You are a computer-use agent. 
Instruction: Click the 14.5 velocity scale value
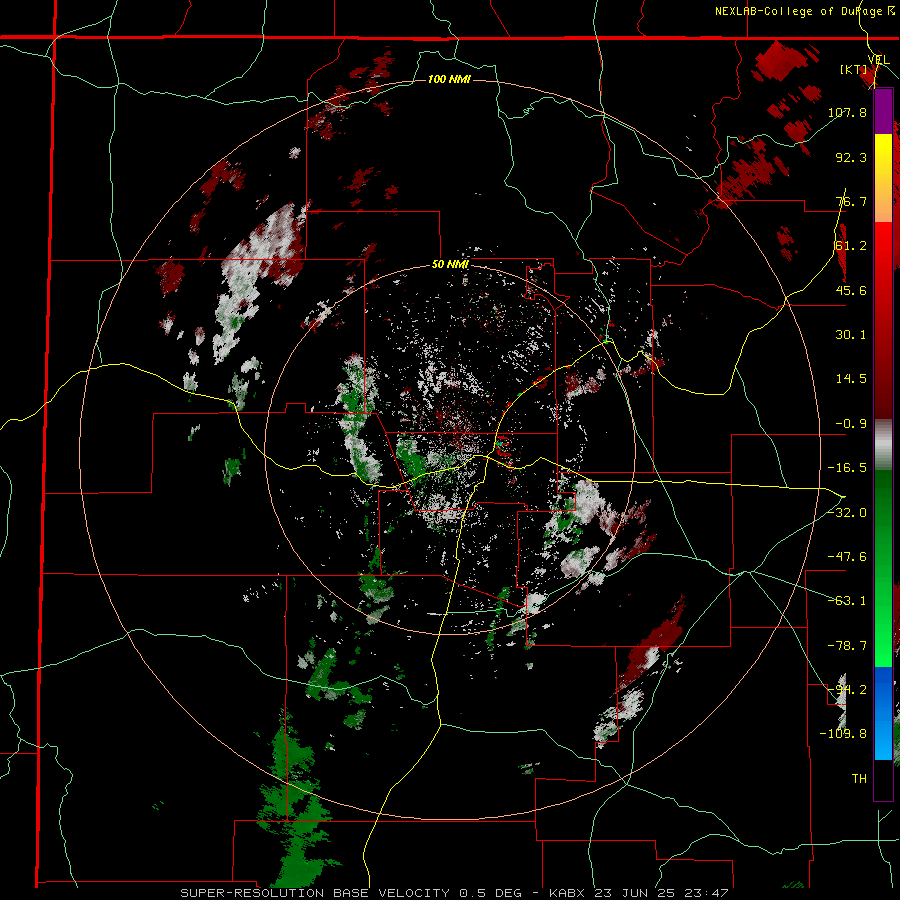pos(851,379)
